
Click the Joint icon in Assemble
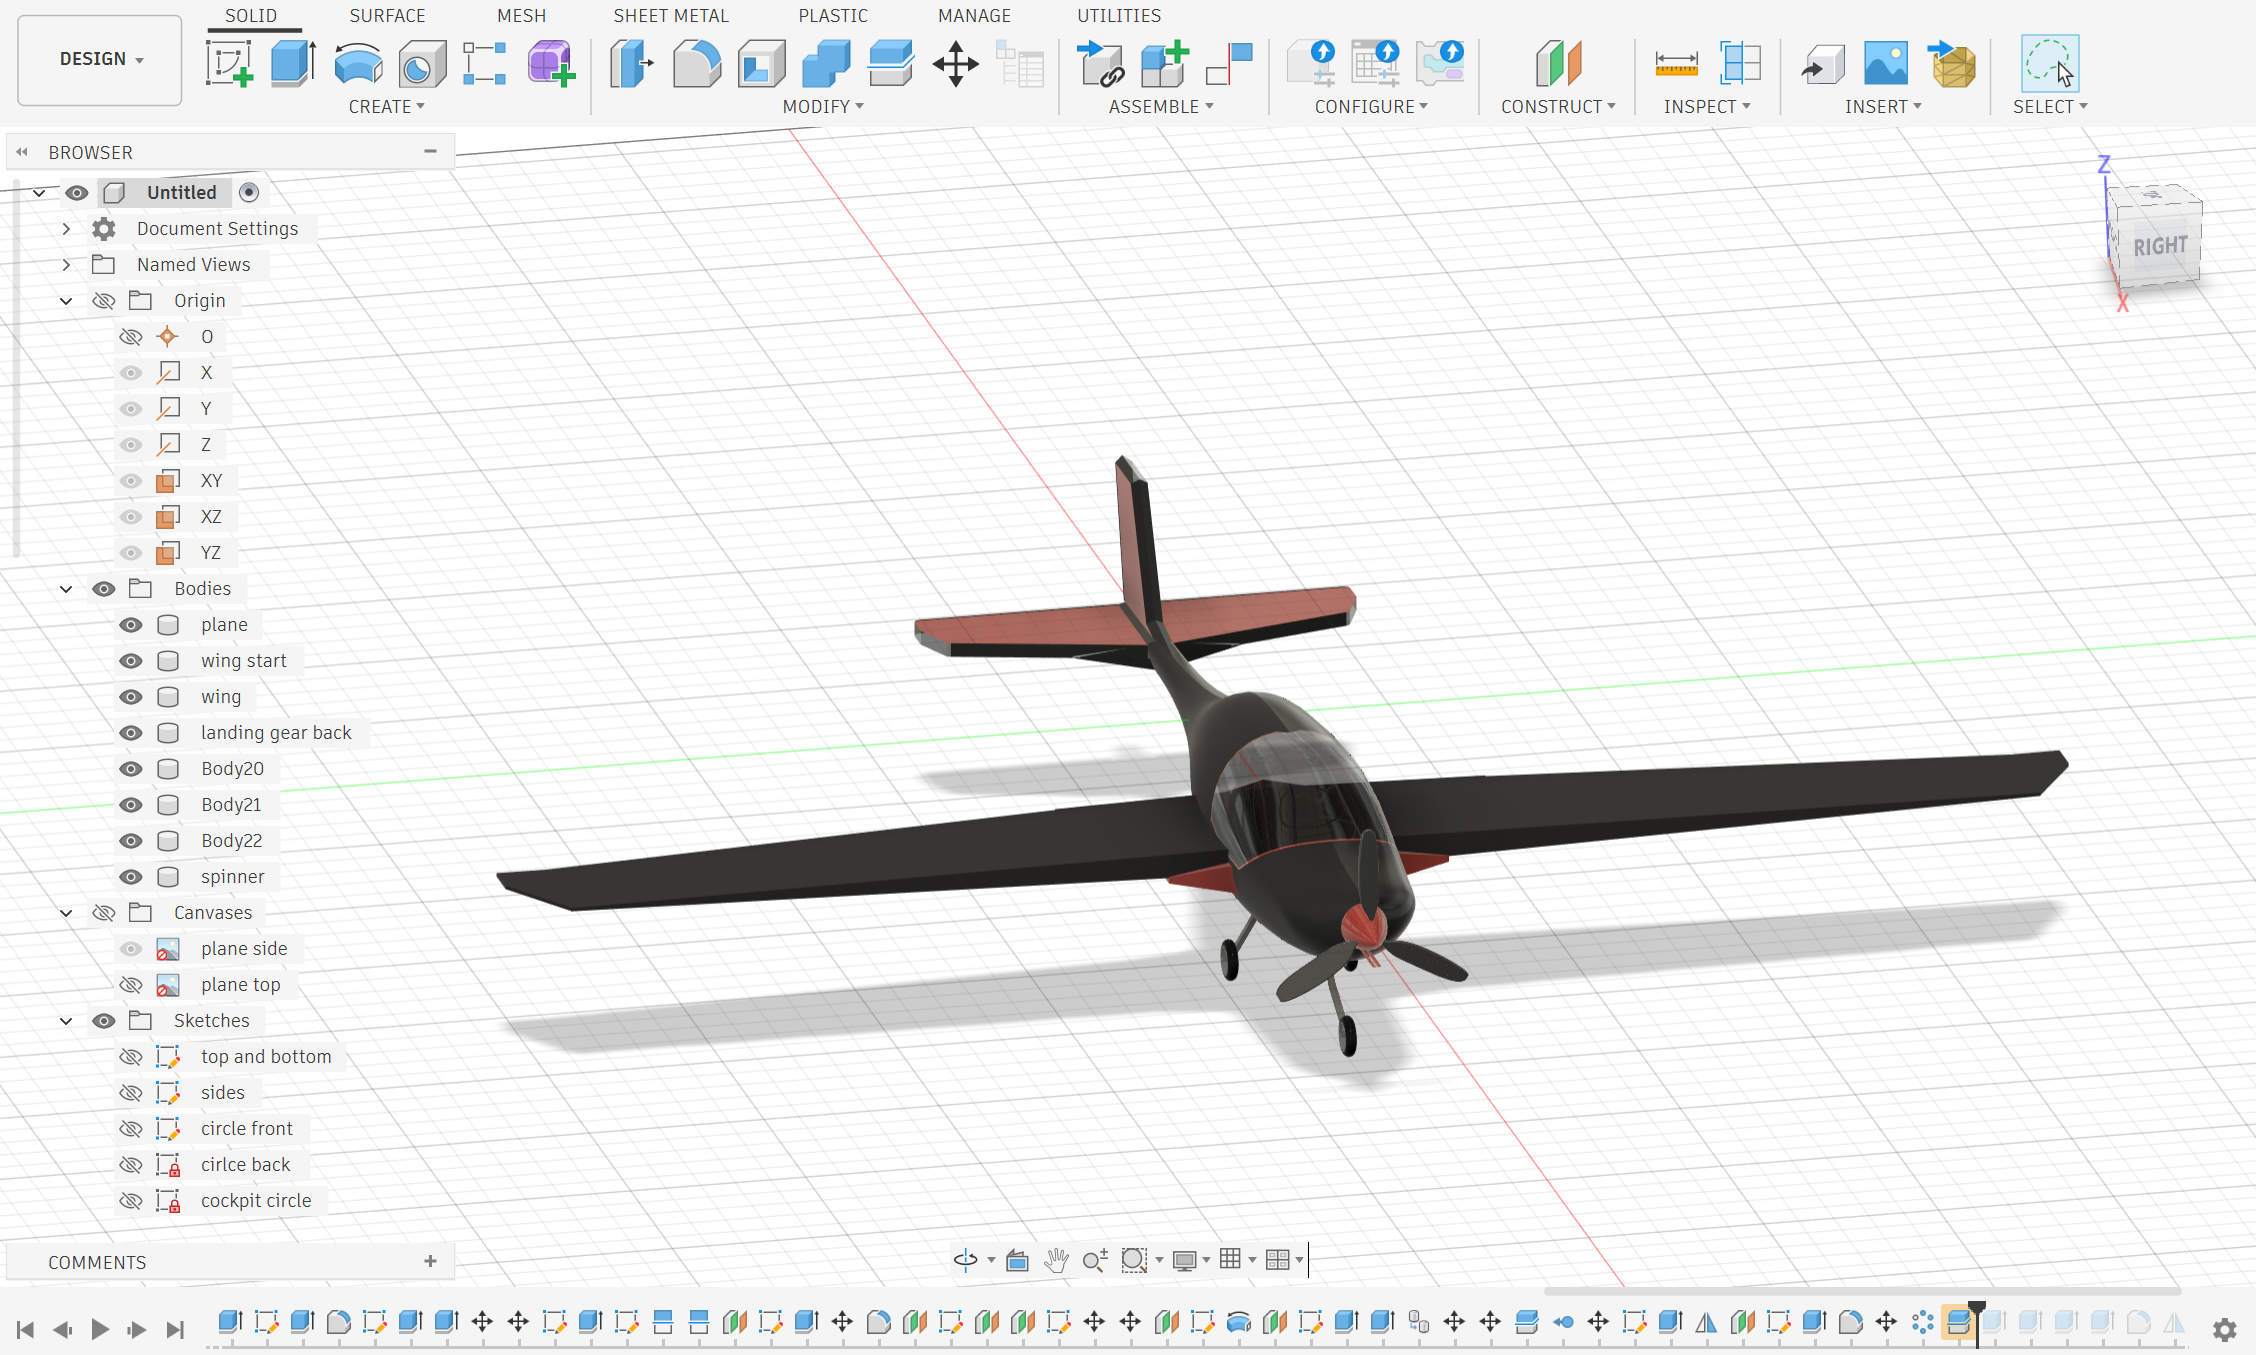point(1229,64)
